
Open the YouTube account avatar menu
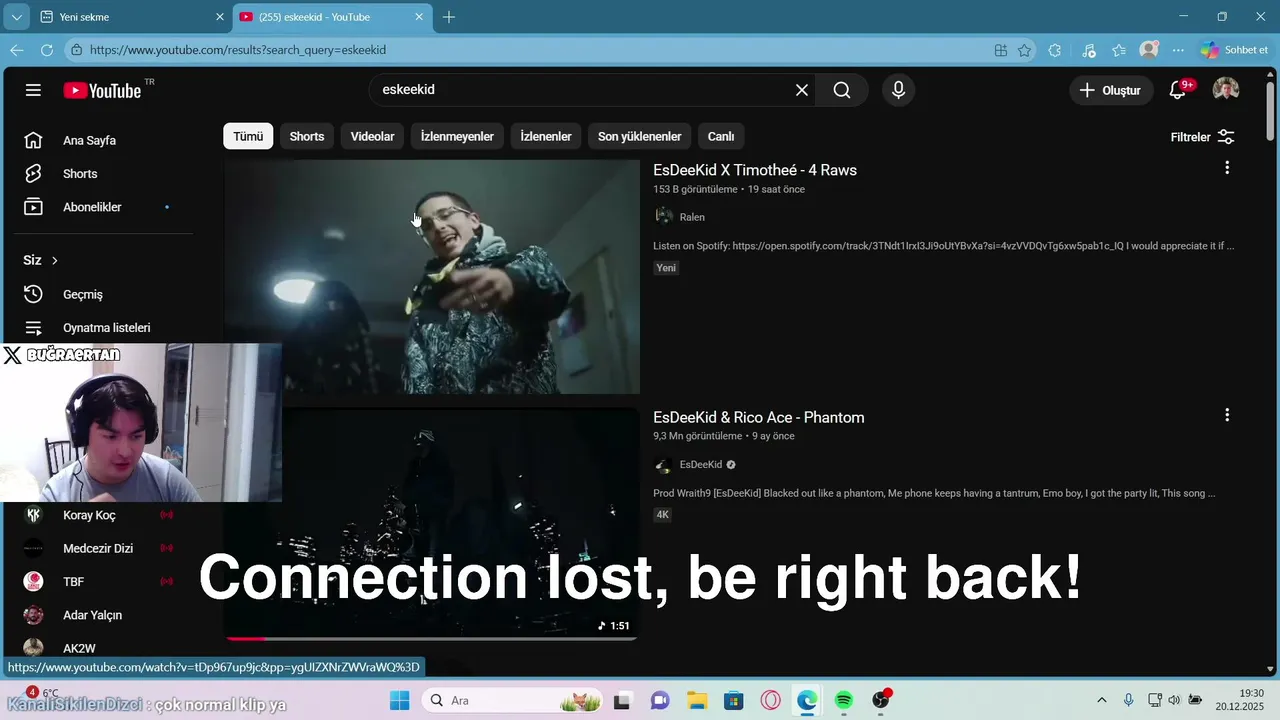pos(1226,90)
